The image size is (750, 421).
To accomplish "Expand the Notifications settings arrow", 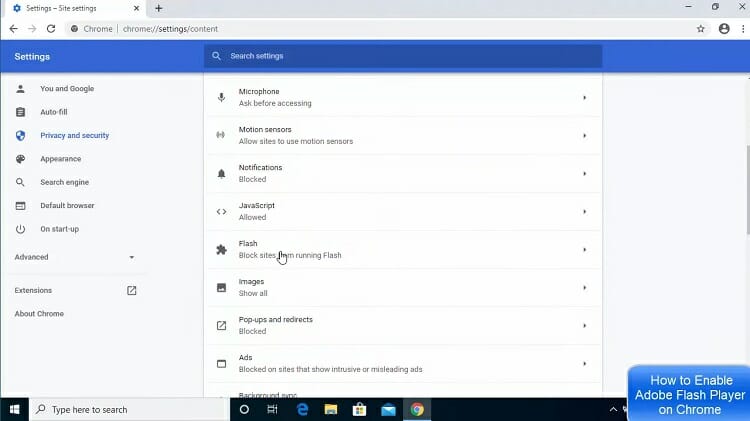I will click(585, 174).
